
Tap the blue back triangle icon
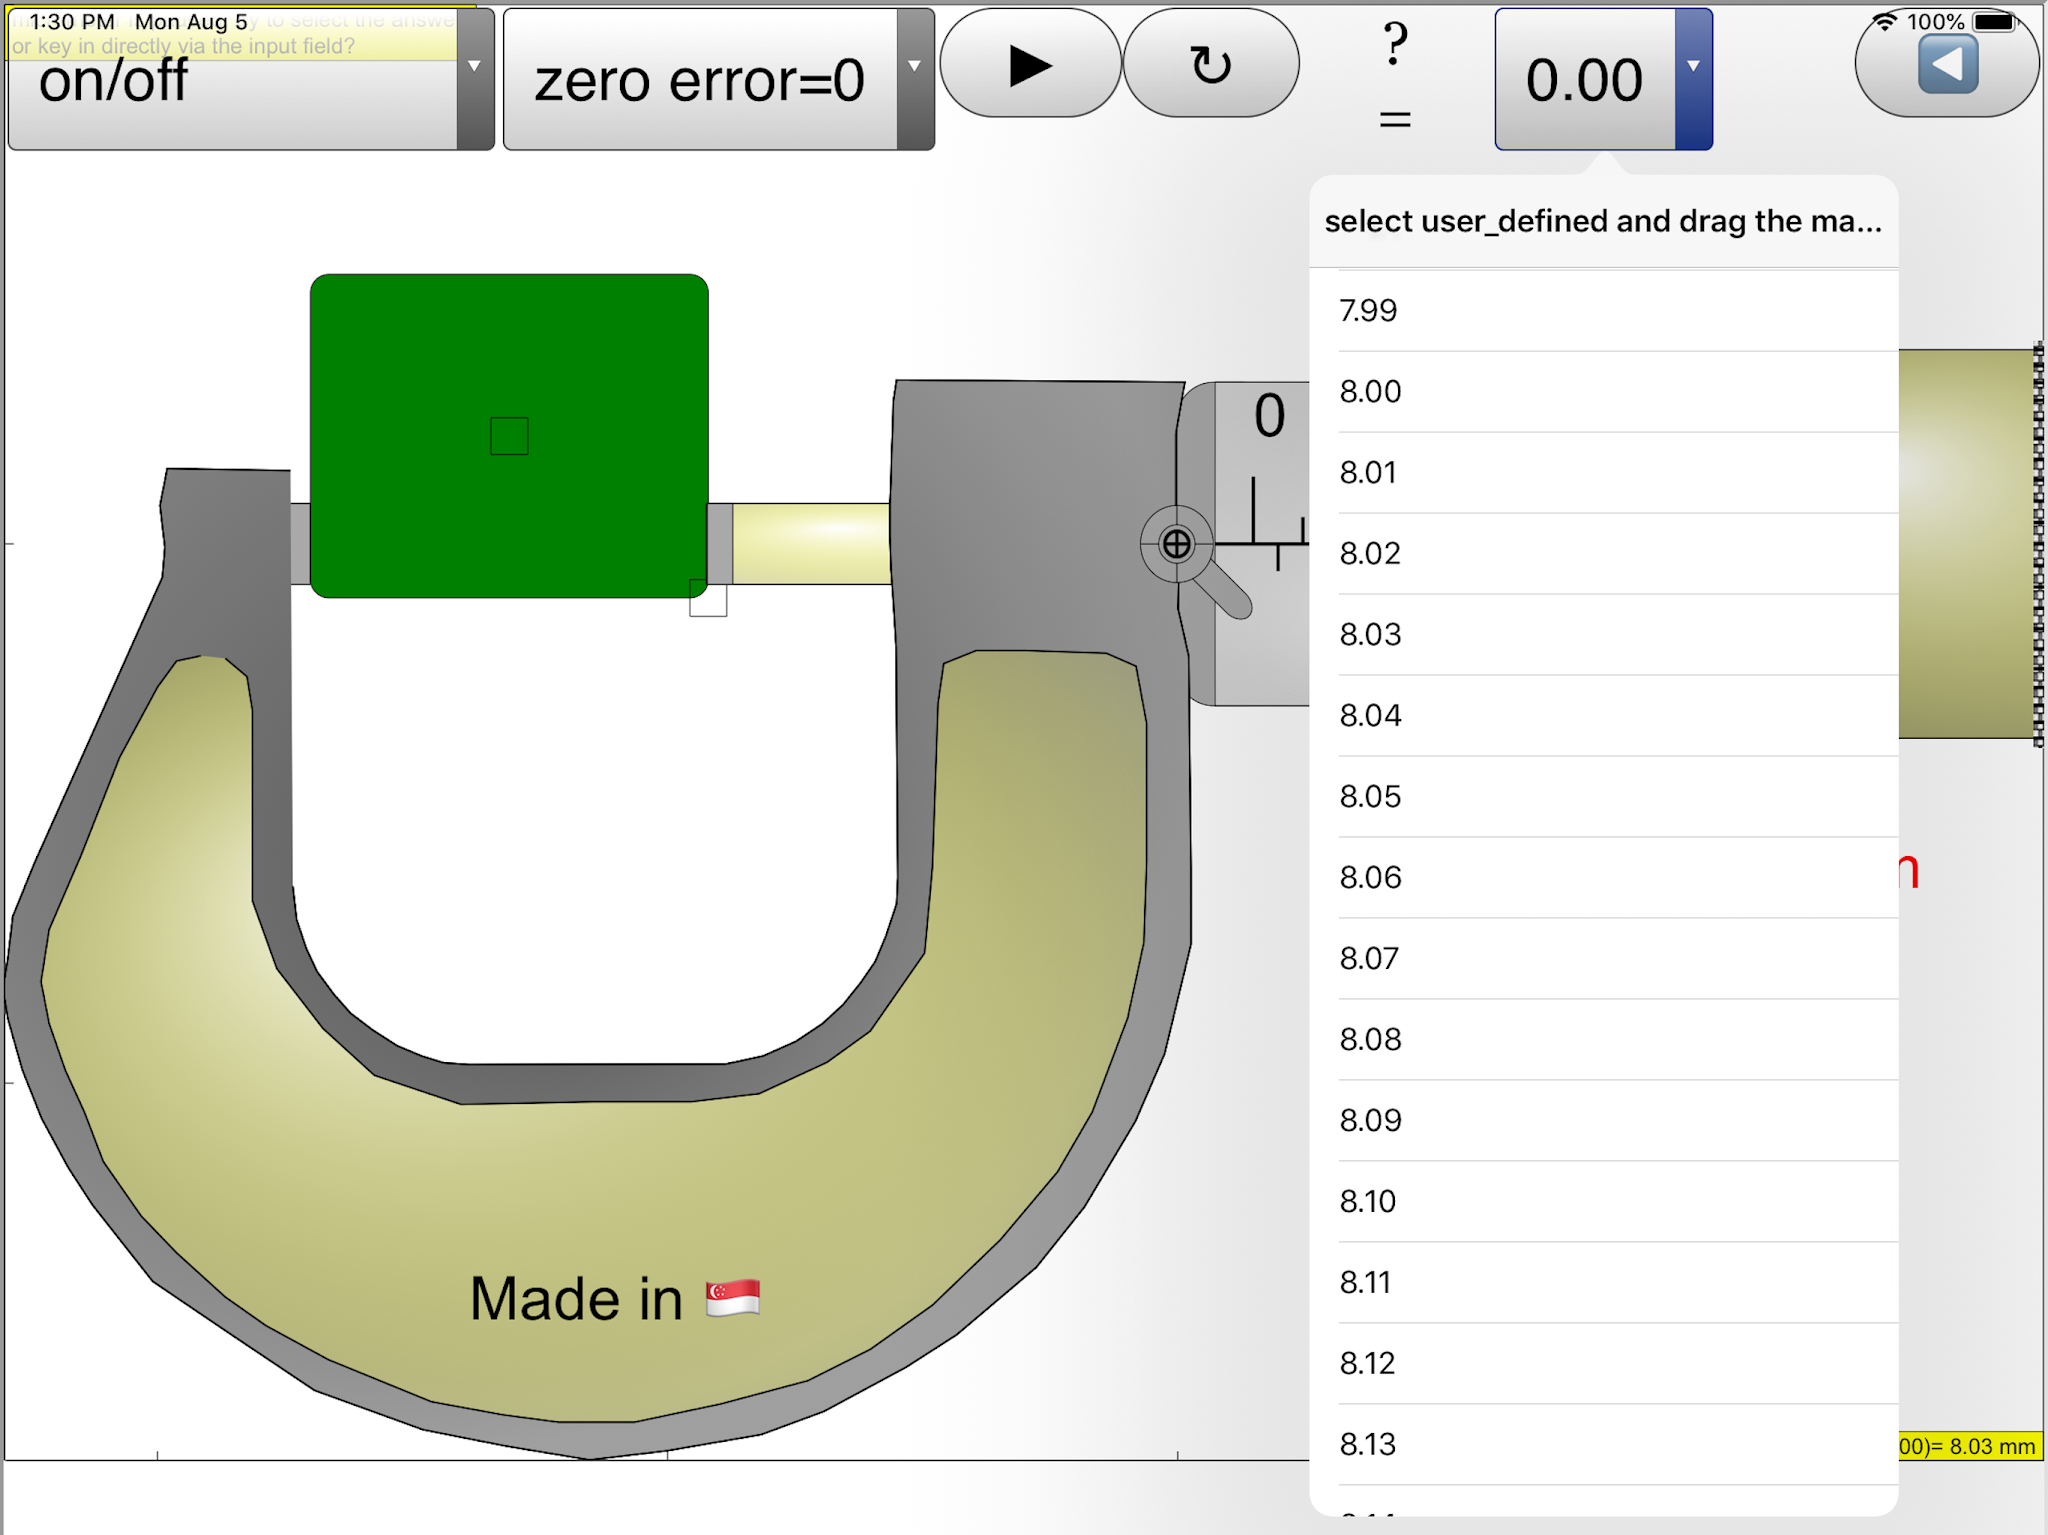click(1947, 65)
